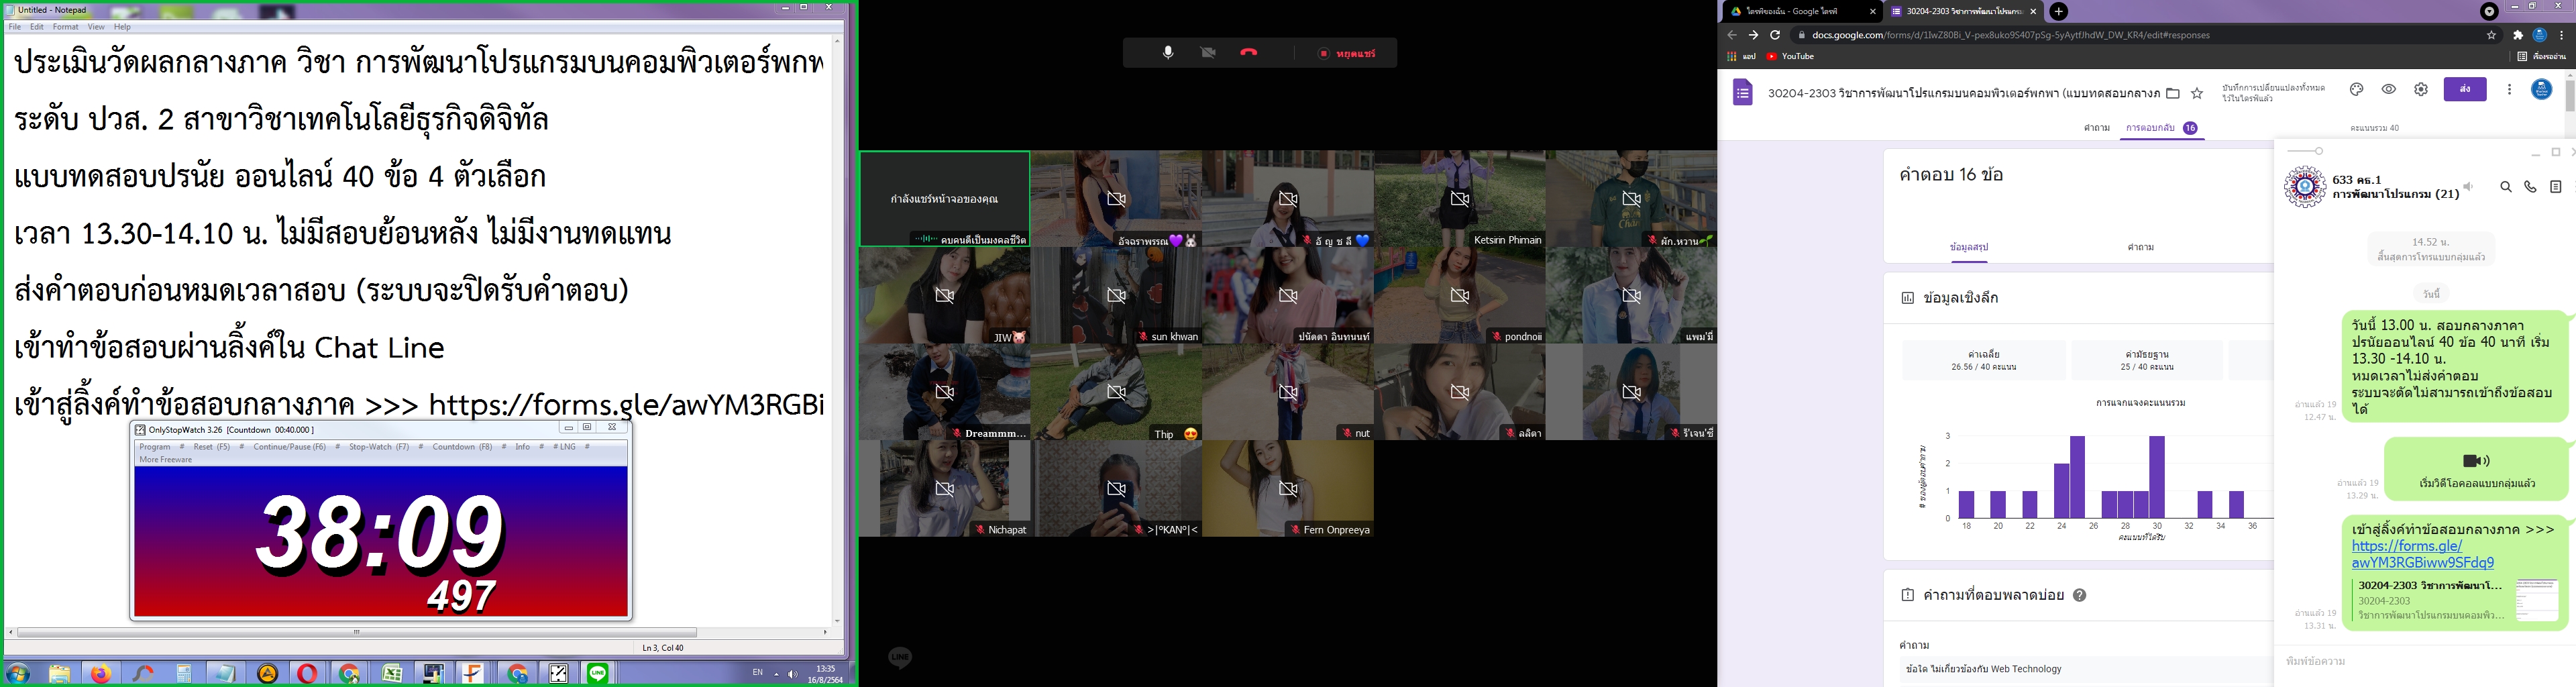Toggle camera in LINE call toolbar
The height and width of the screenshot is (687, 2576).
click(1208, 53)
